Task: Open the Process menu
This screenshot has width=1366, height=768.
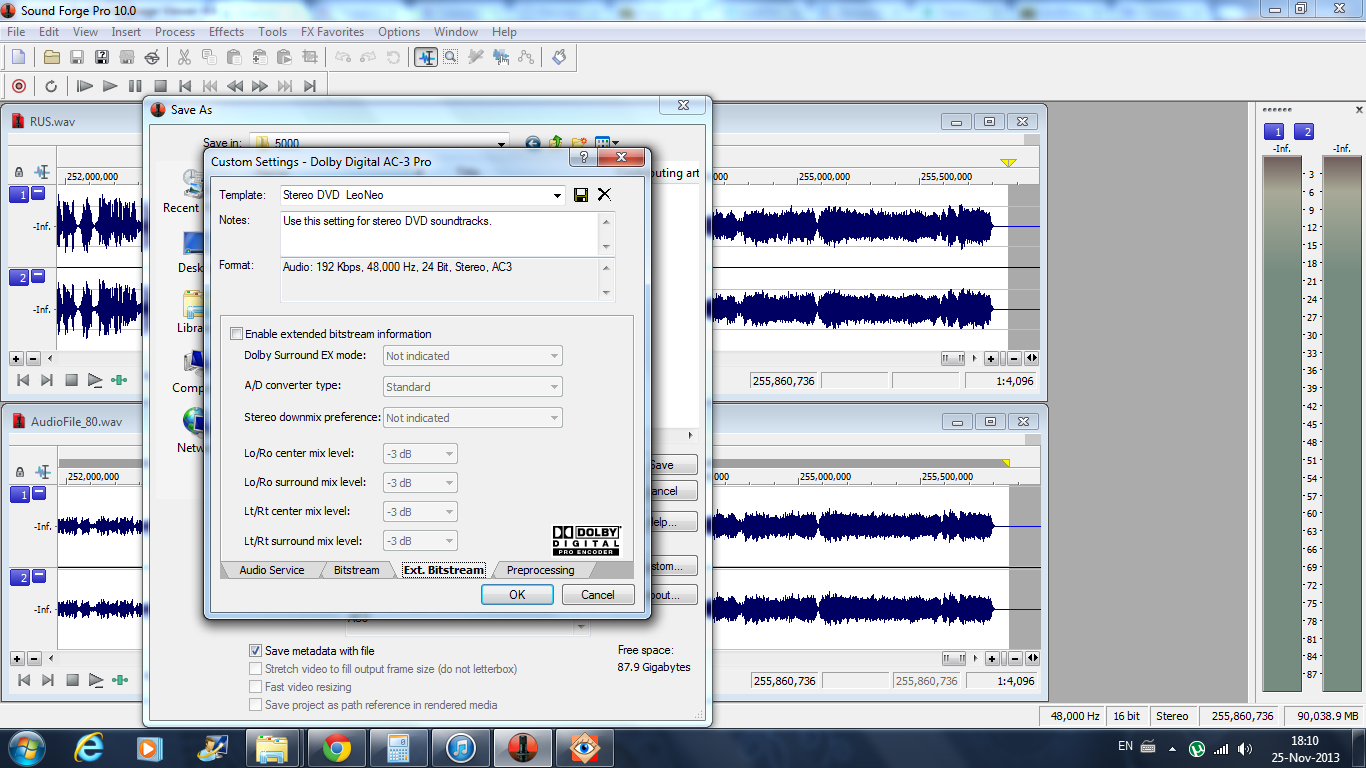Action: coord(175,32)
